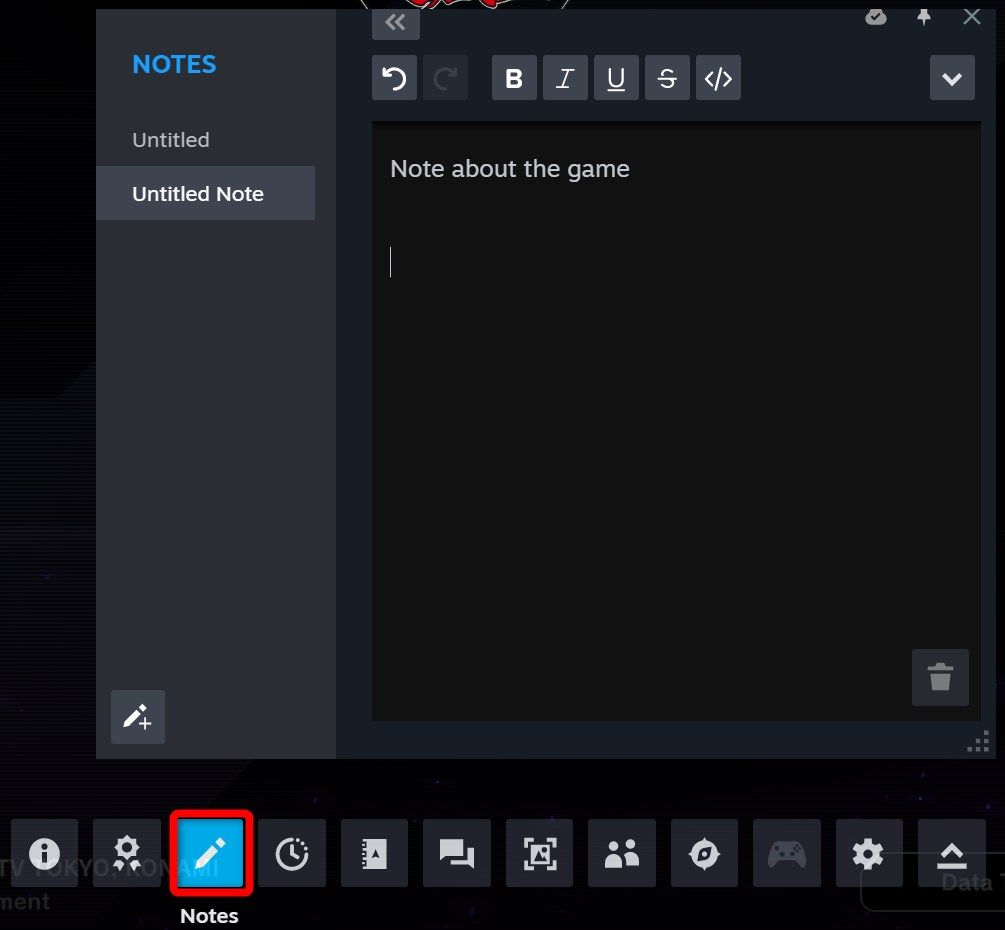Expand extra formatting options with the chevron
1005x930 pixels.
[951, 77]
